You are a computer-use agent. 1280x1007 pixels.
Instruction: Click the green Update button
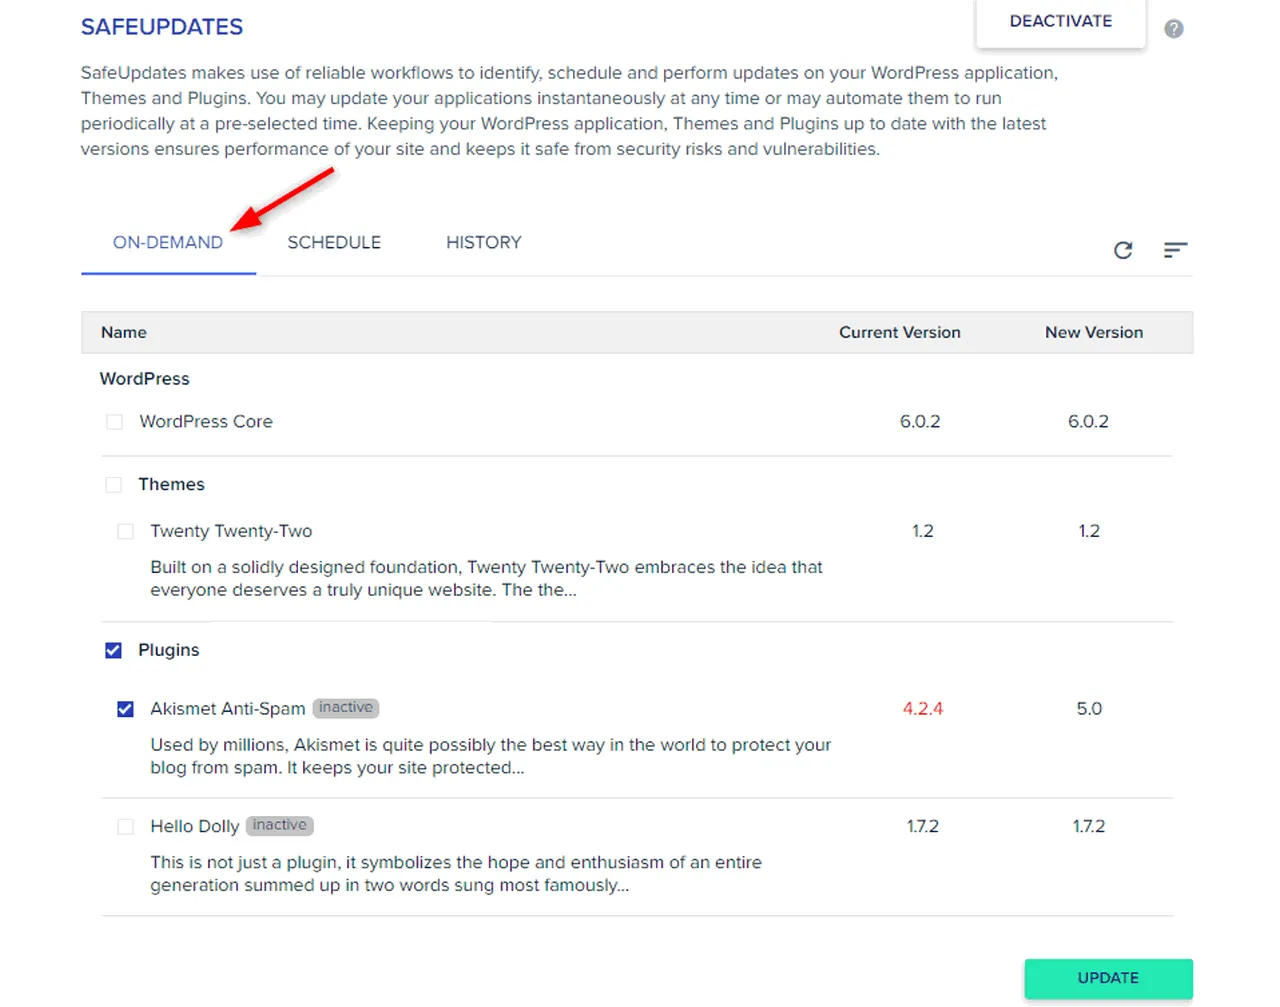(x=1108, y=978)
